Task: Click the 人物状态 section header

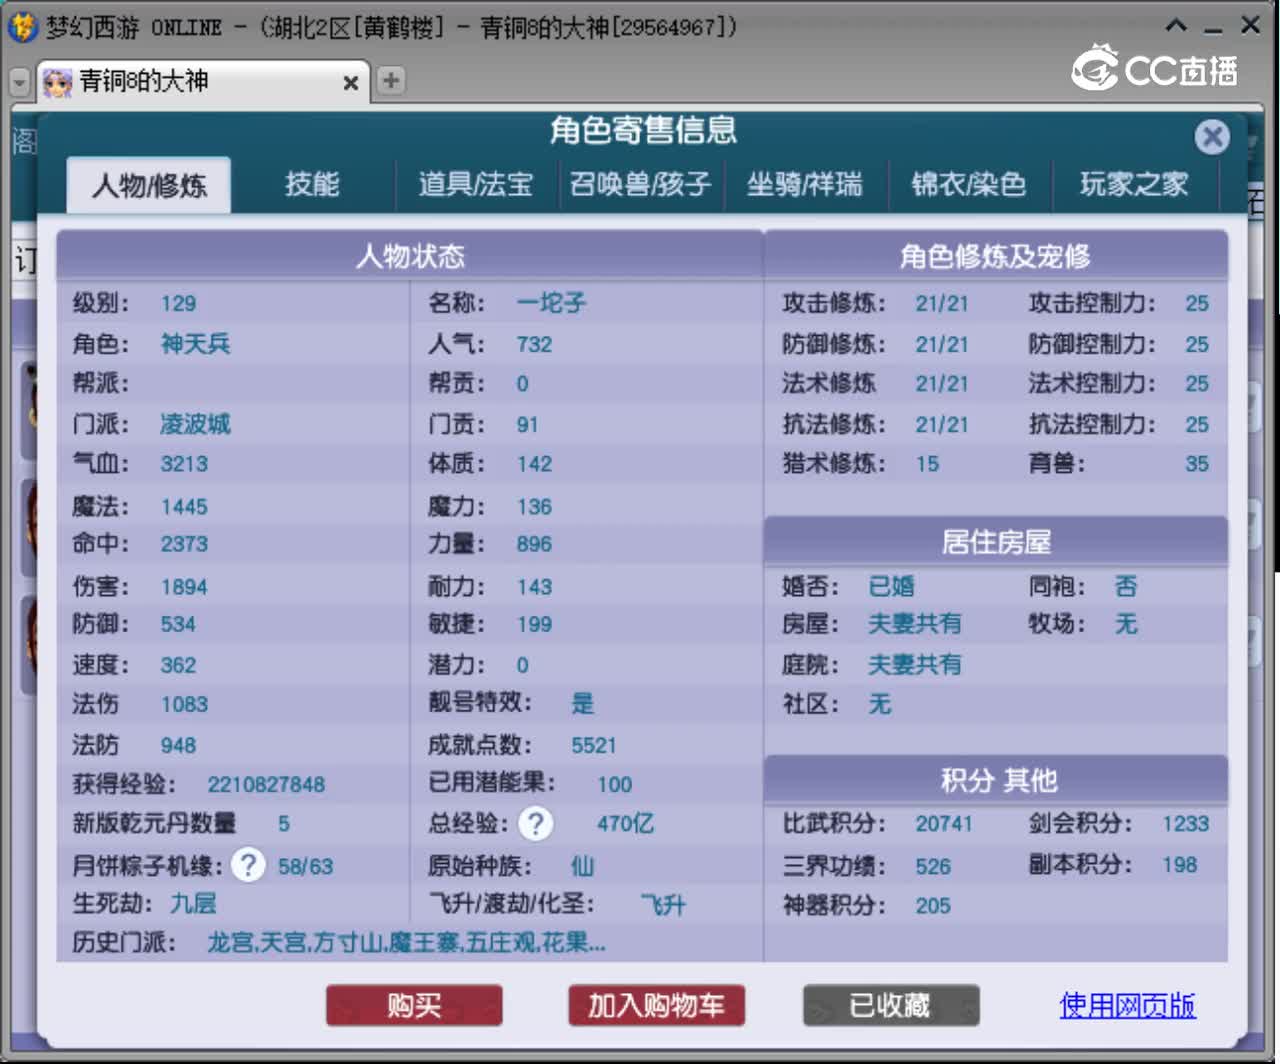Action: (410, 256)
